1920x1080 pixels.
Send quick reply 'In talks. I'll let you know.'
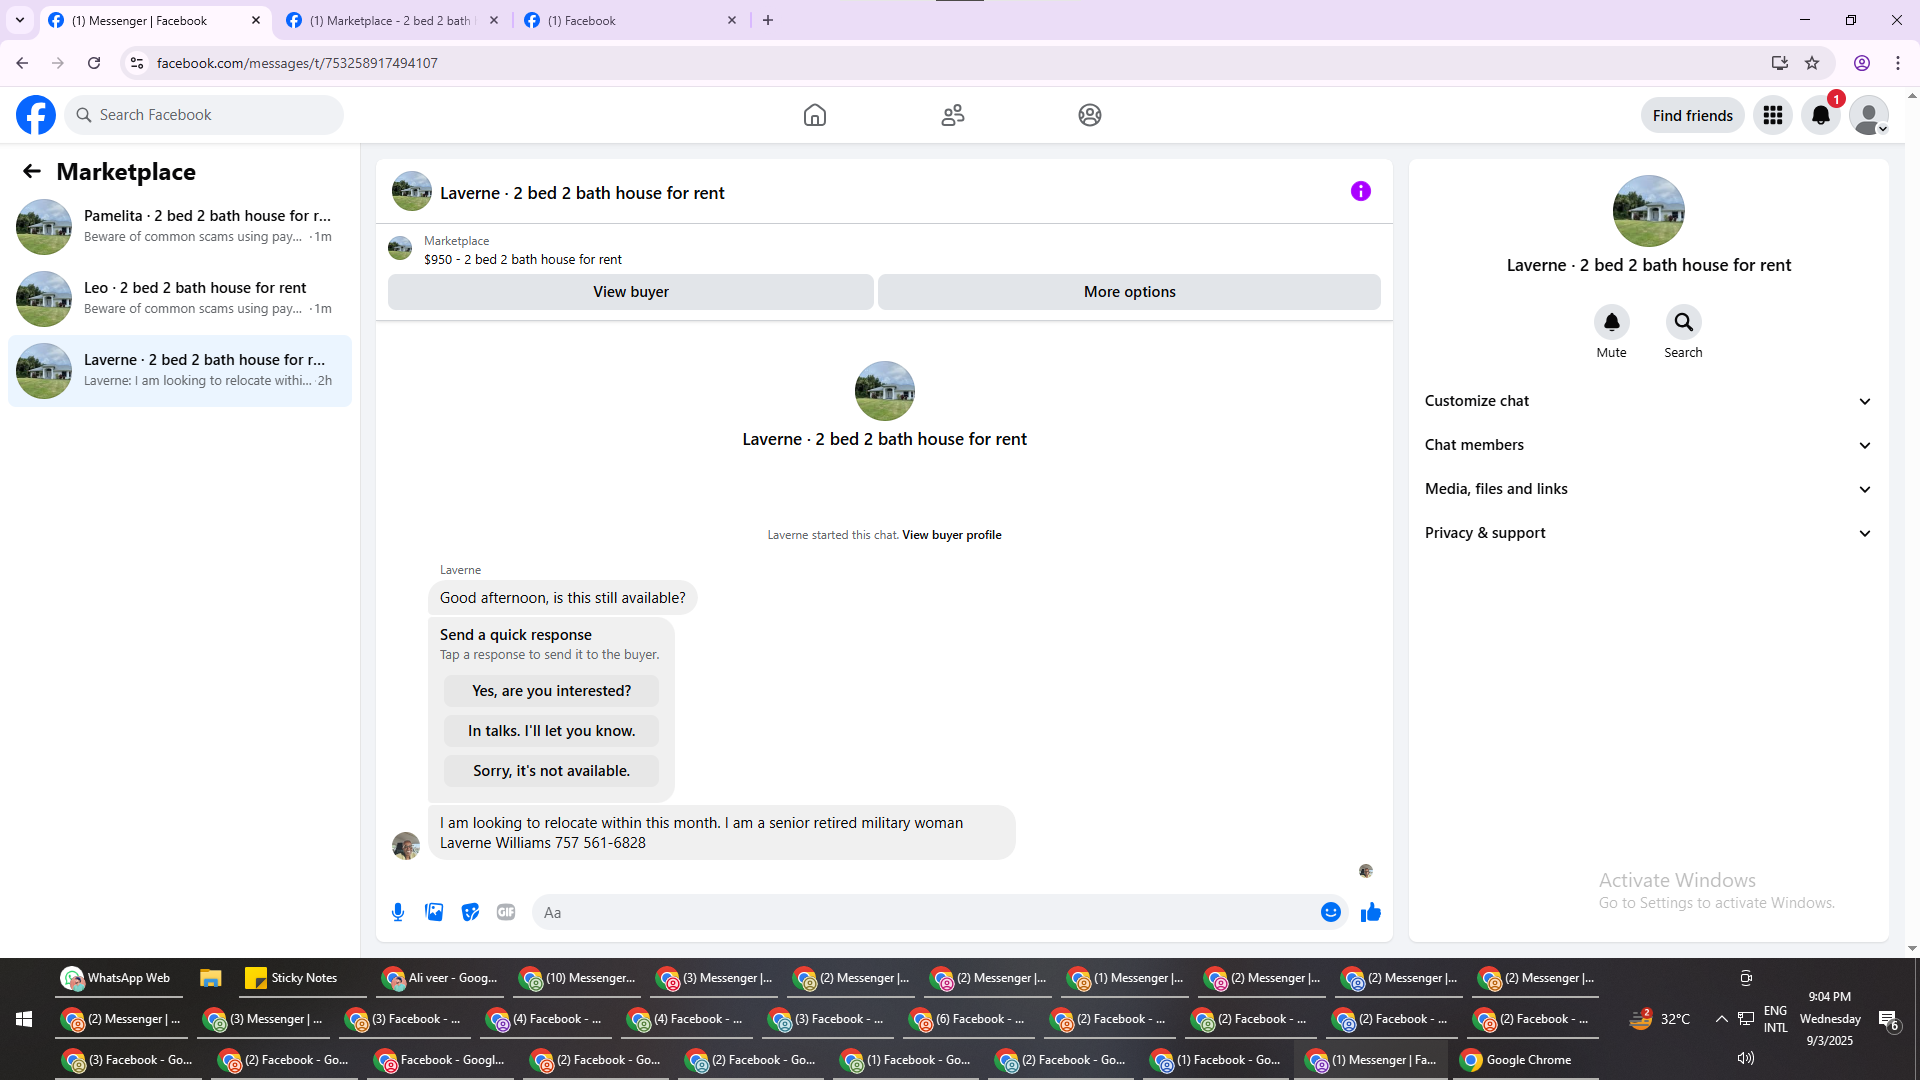click(552, 731)
